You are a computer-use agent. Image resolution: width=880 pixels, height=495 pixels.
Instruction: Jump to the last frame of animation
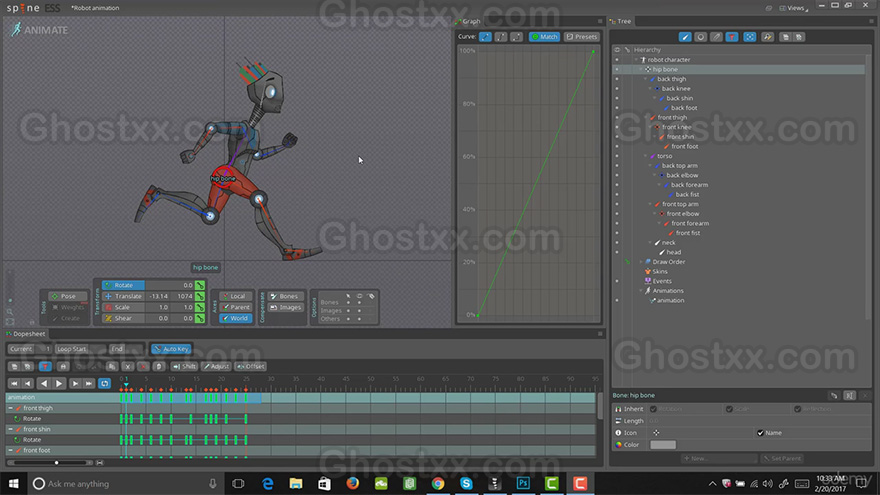click(x=89, y=383)
